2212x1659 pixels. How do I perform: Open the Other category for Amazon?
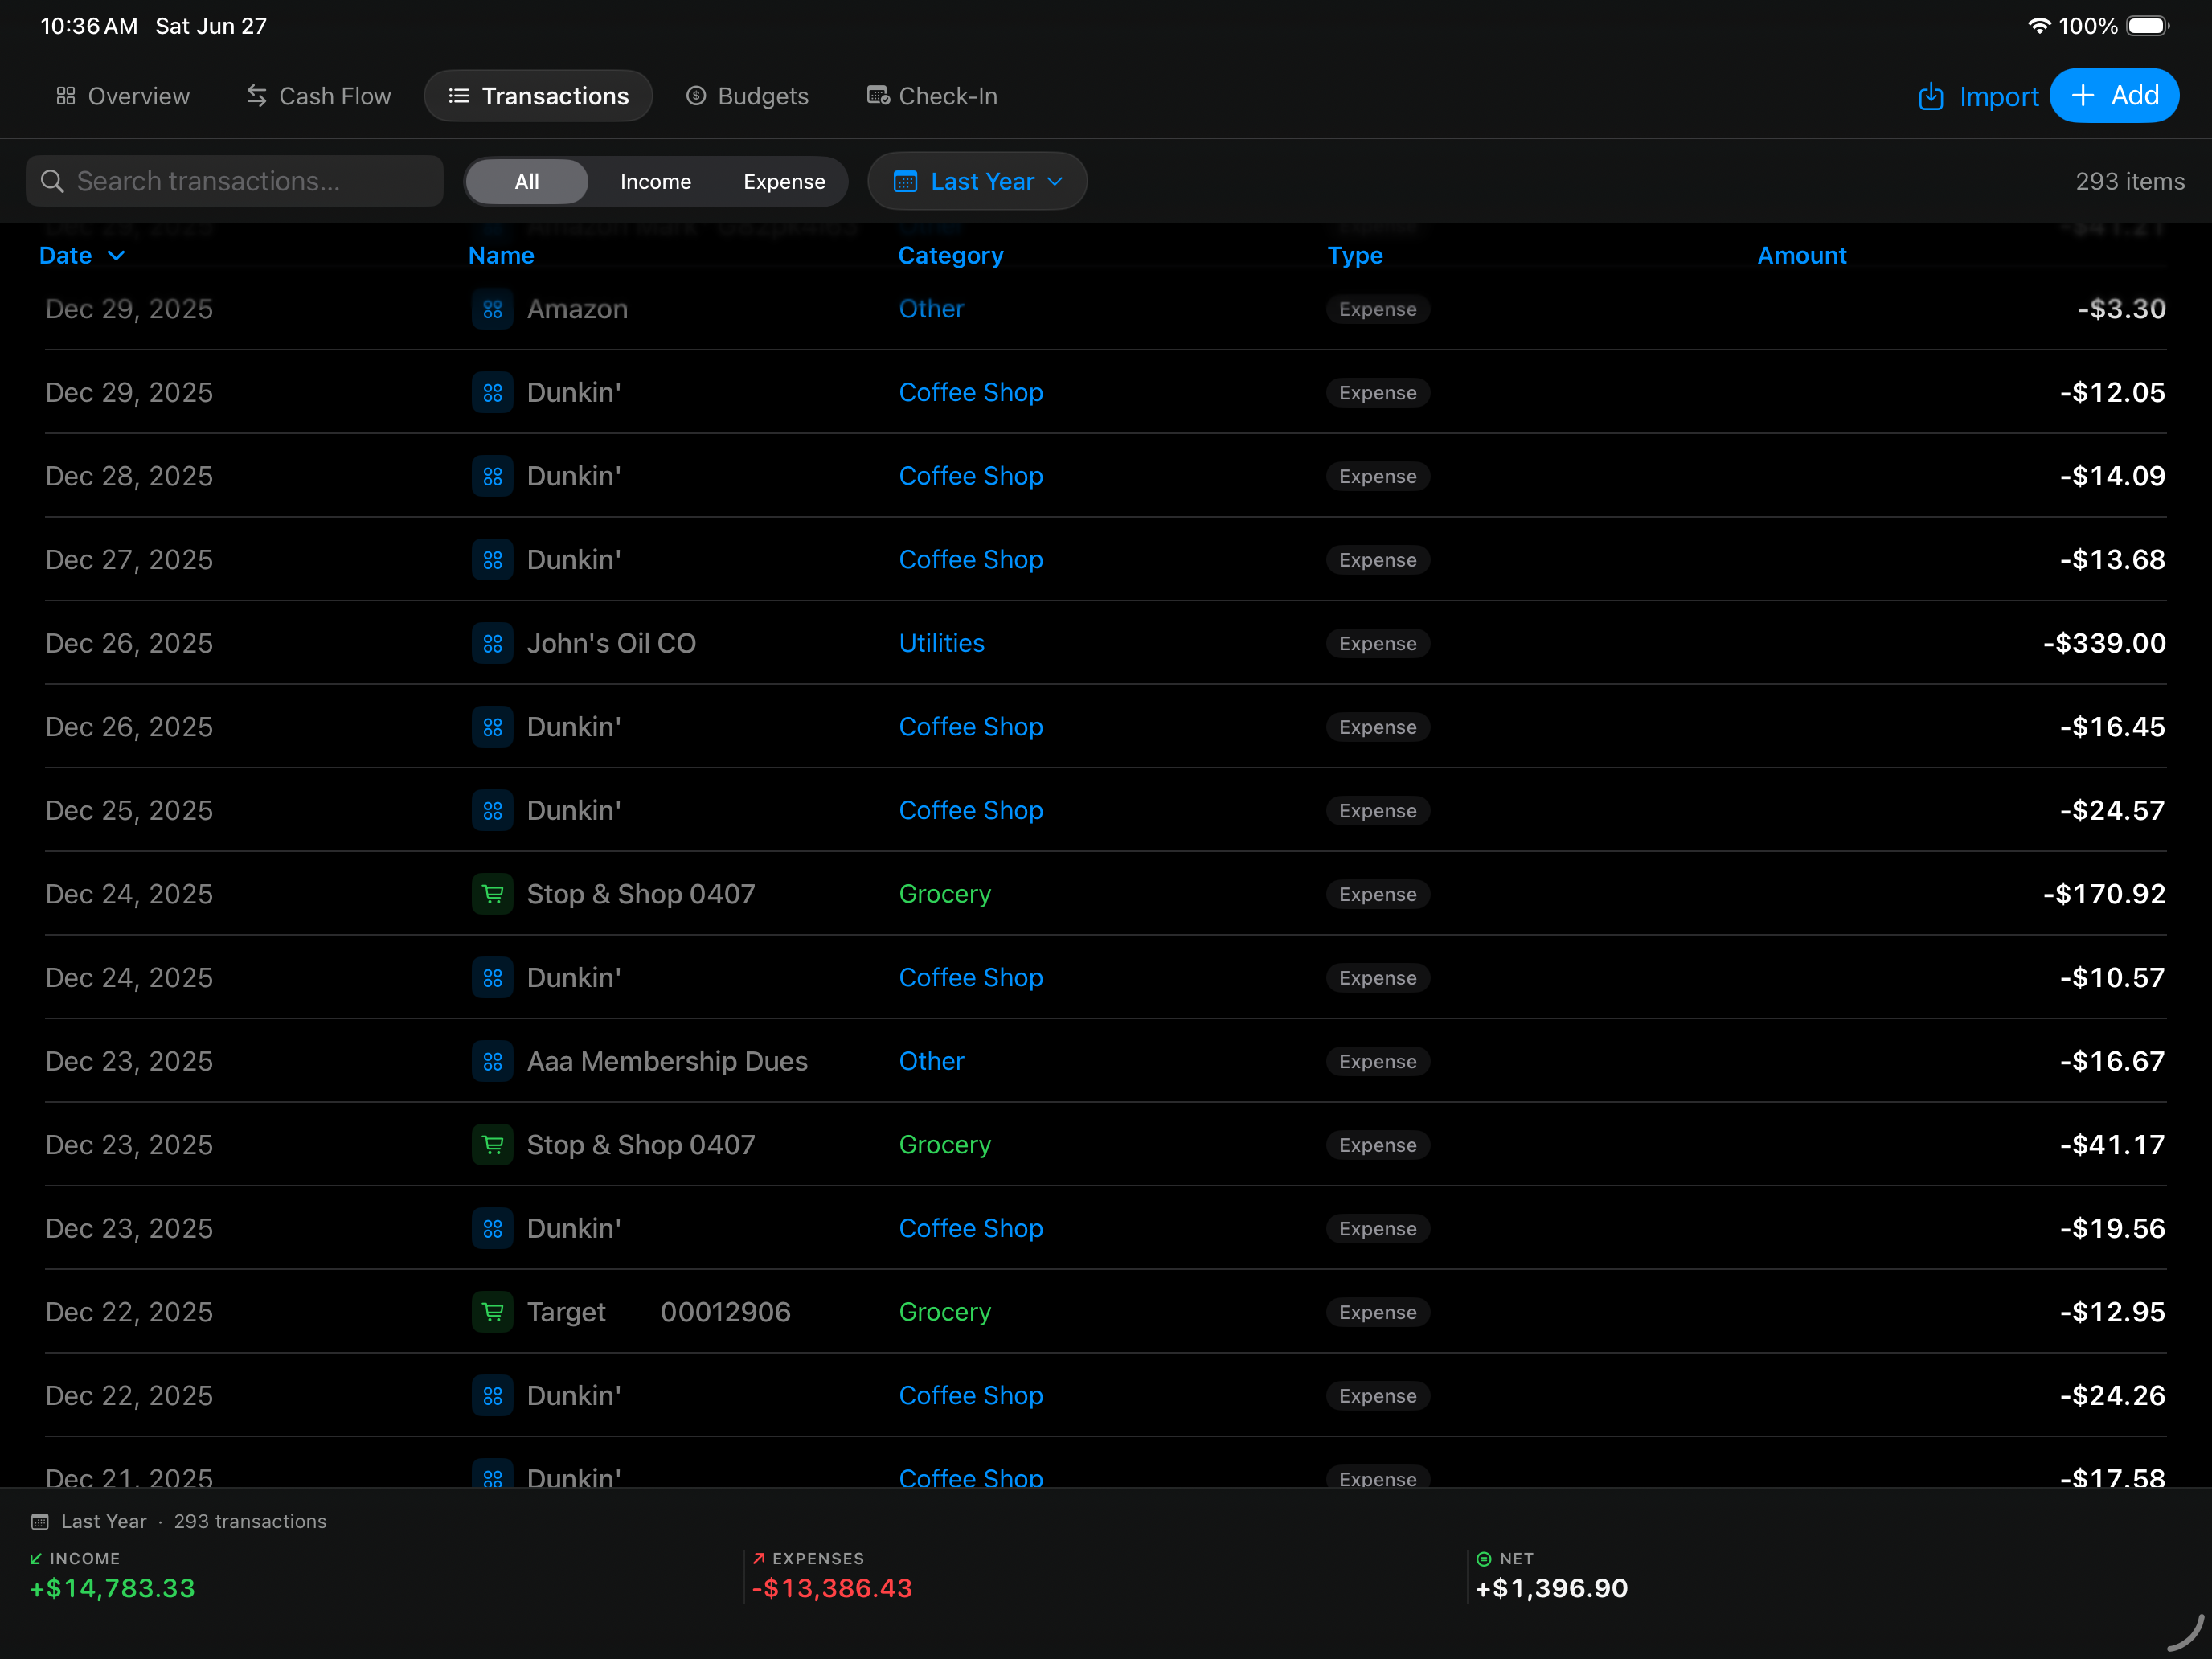931,309
